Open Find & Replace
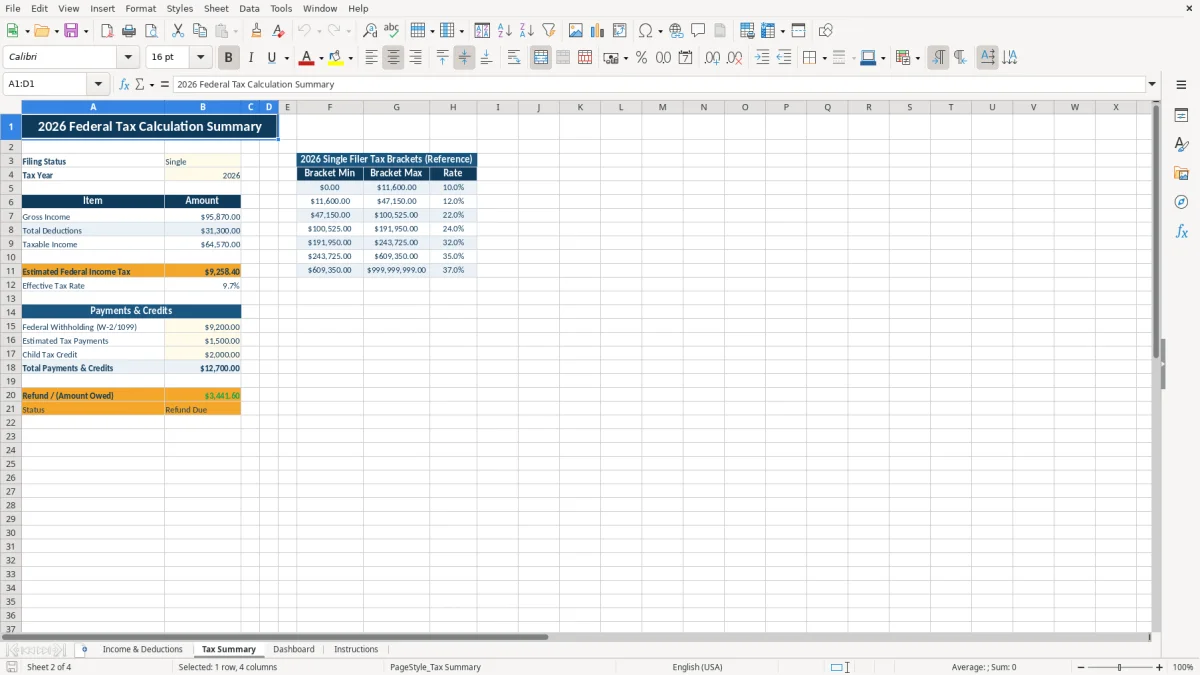1200x675 pixels. point(369,31)
